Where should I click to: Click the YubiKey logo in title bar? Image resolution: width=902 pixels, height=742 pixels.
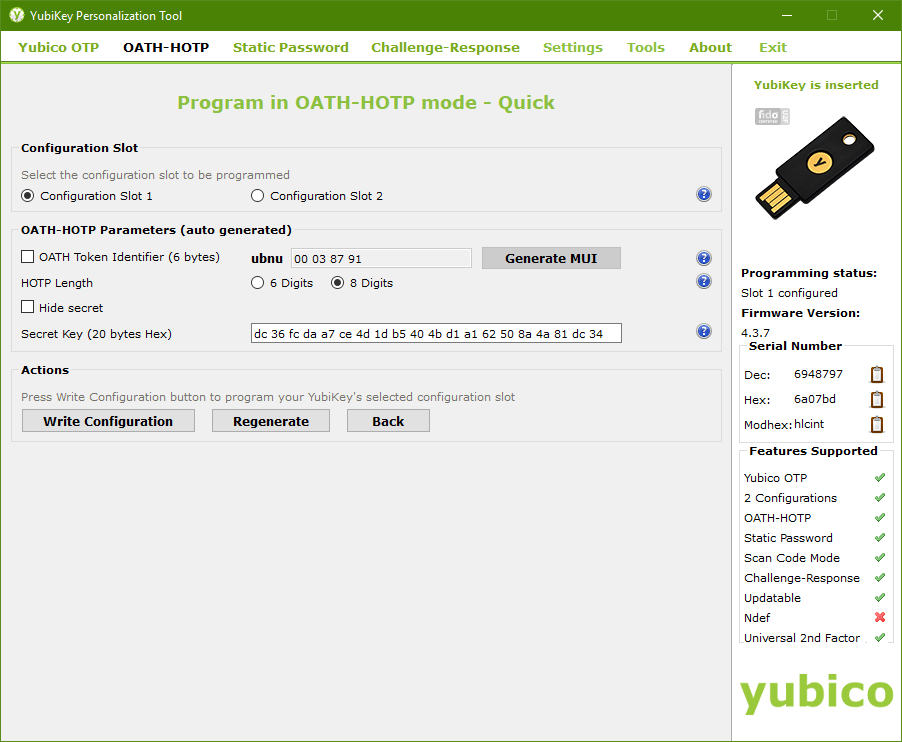[17, 16]
